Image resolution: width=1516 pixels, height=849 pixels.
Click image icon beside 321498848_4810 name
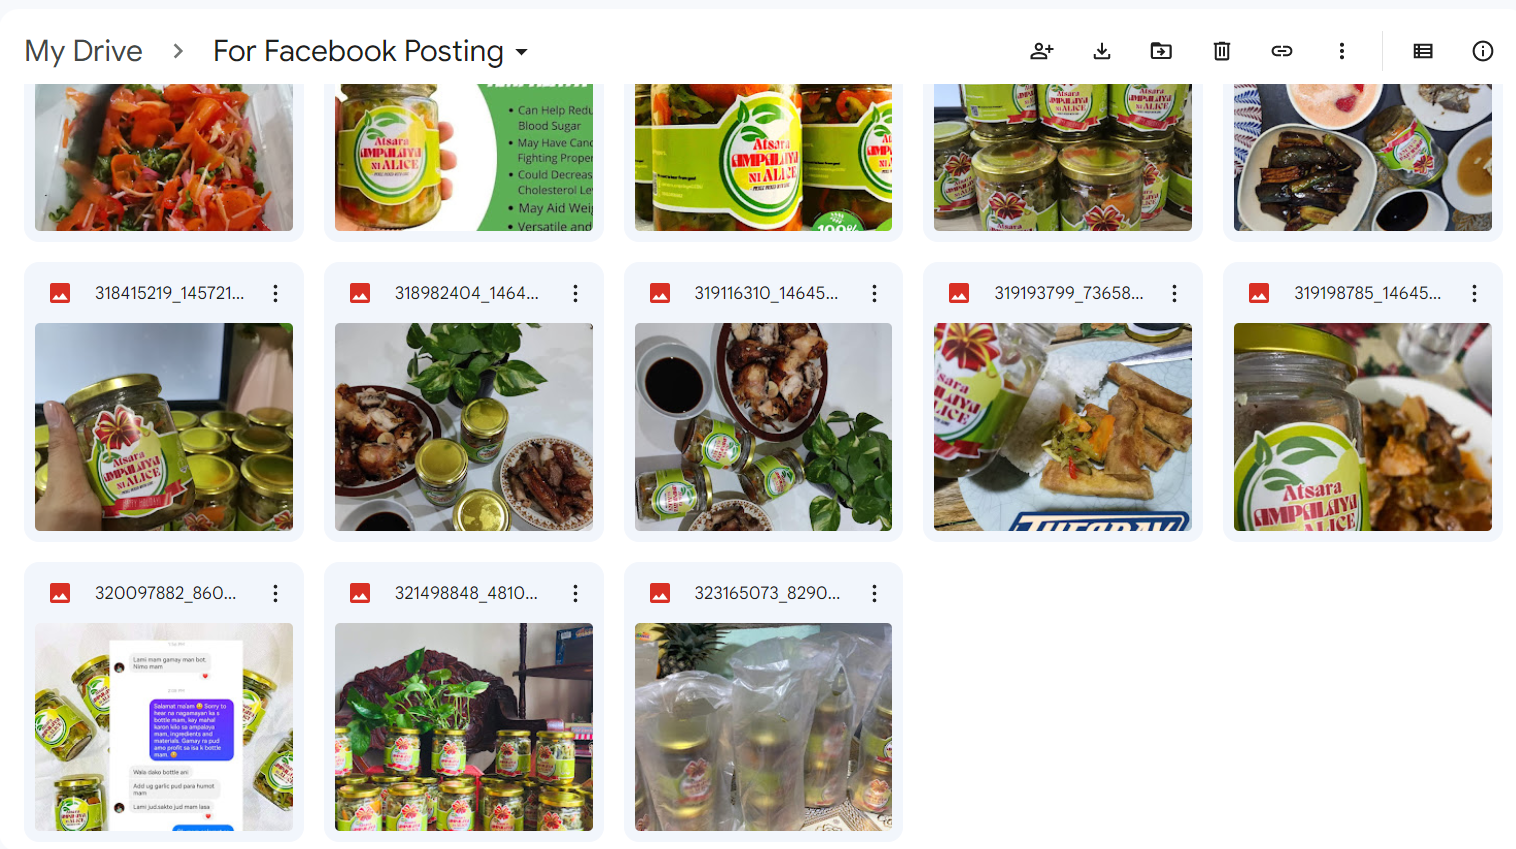click(360, 593)
